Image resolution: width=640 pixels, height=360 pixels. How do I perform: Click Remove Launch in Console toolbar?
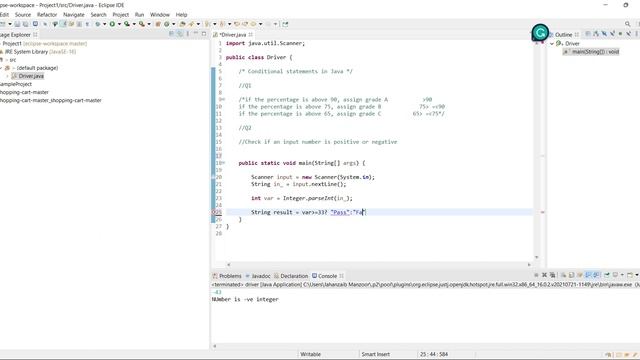[x=544, y=275]
